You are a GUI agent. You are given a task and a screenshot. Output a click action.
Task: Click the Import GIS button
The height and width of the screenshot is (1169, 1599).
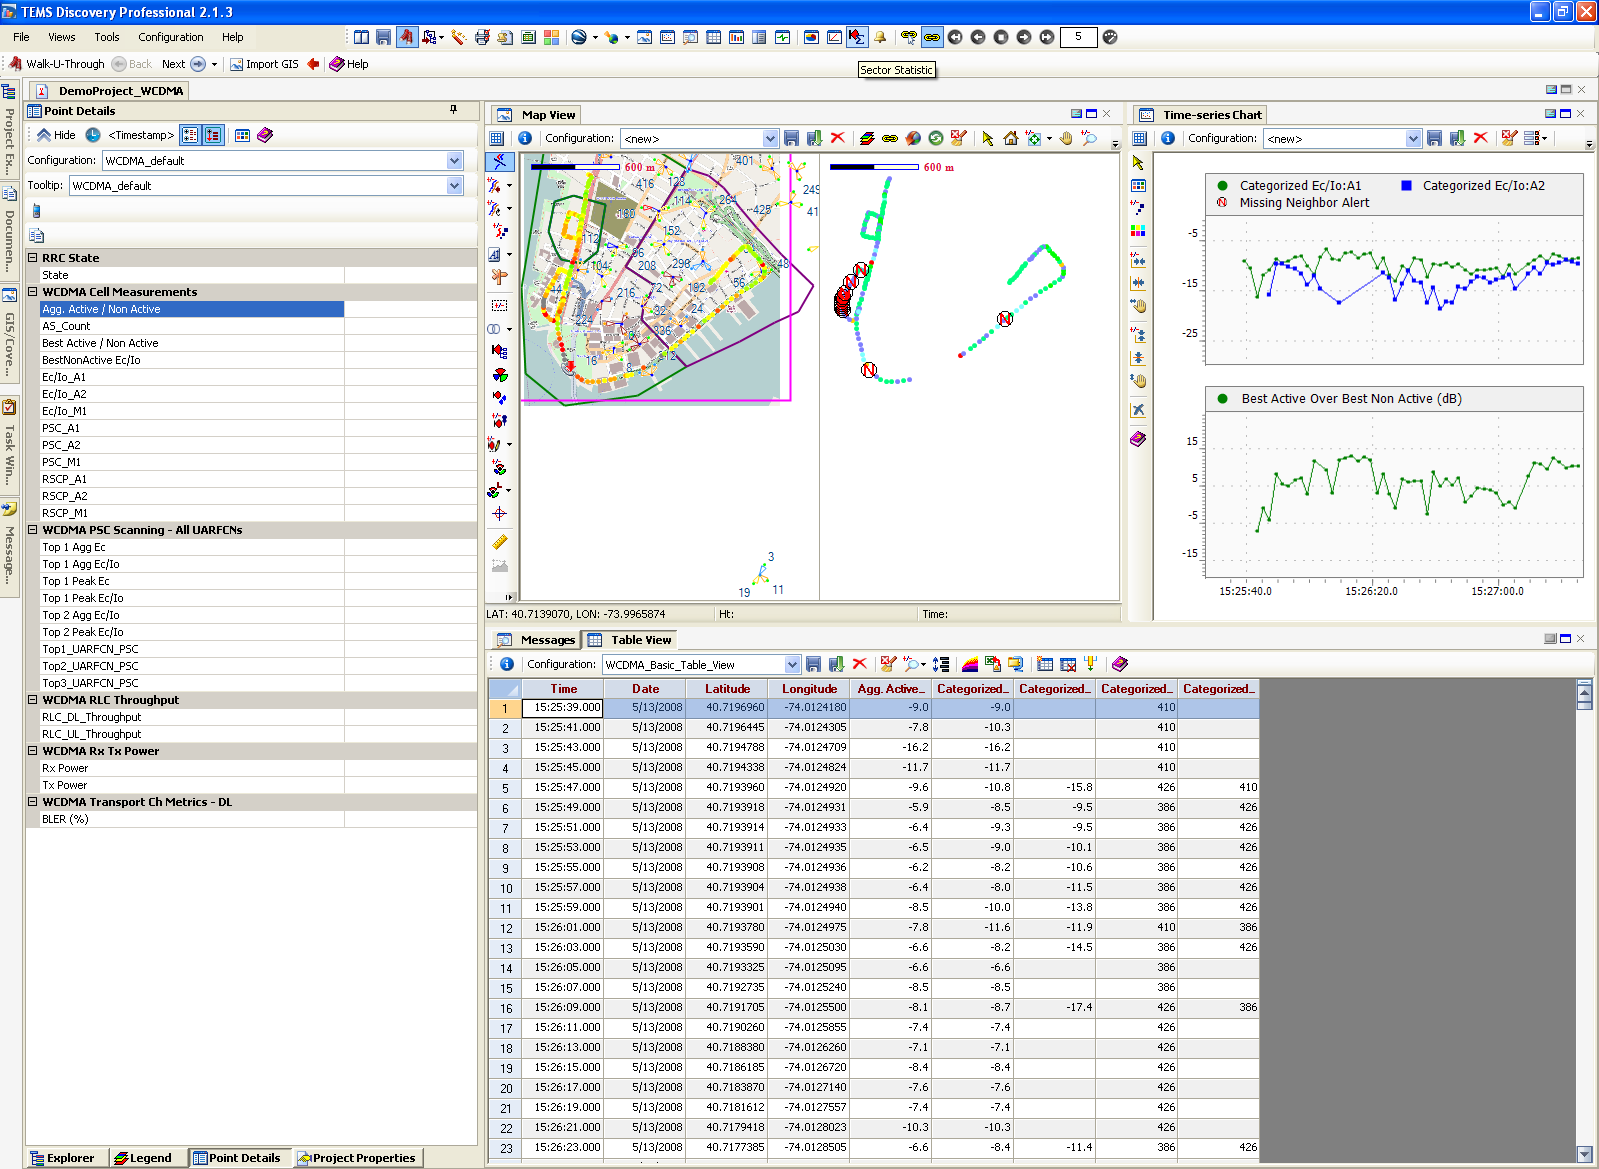pos(264,64)
